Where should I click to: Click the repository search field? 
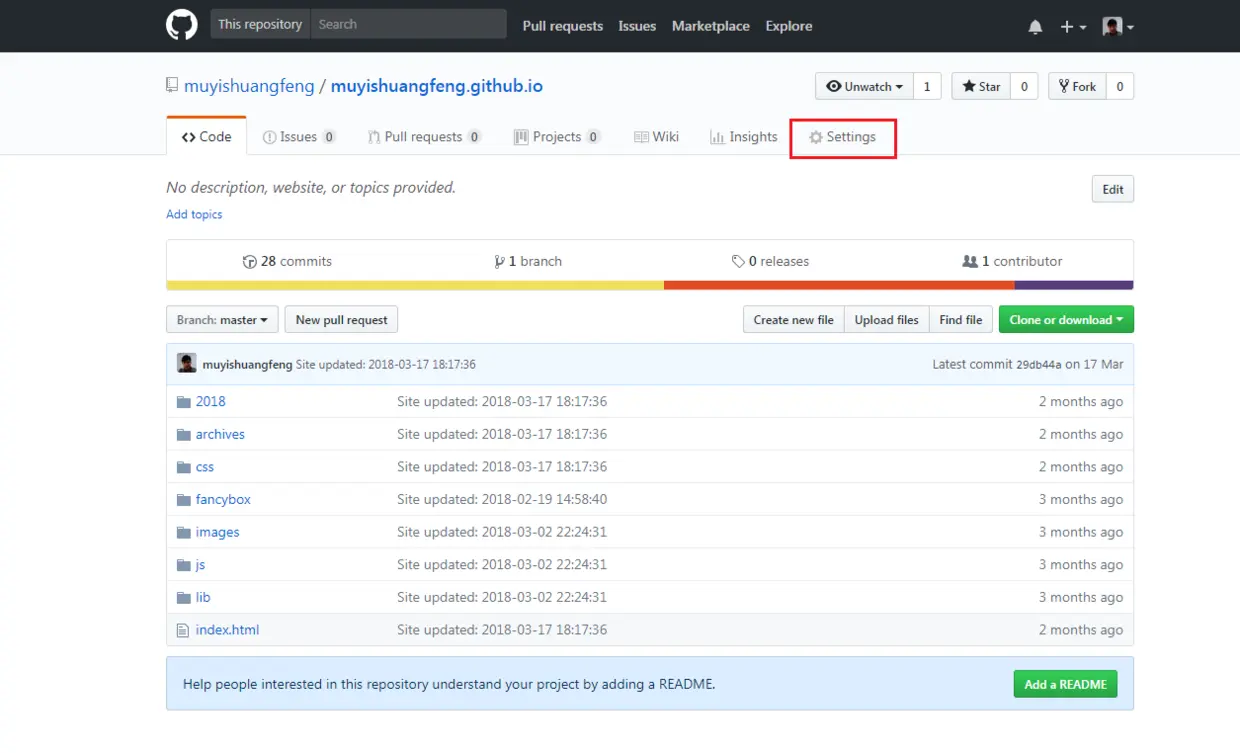408,24
